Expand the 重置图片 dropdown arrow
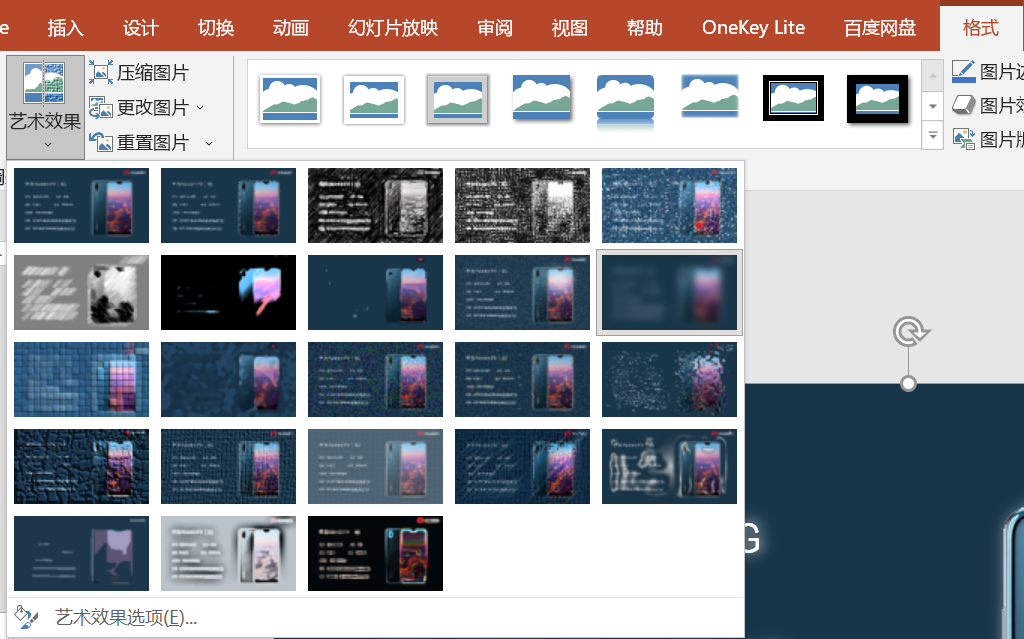The width and height of the screenshot is (1024, 639). (209, 142)
